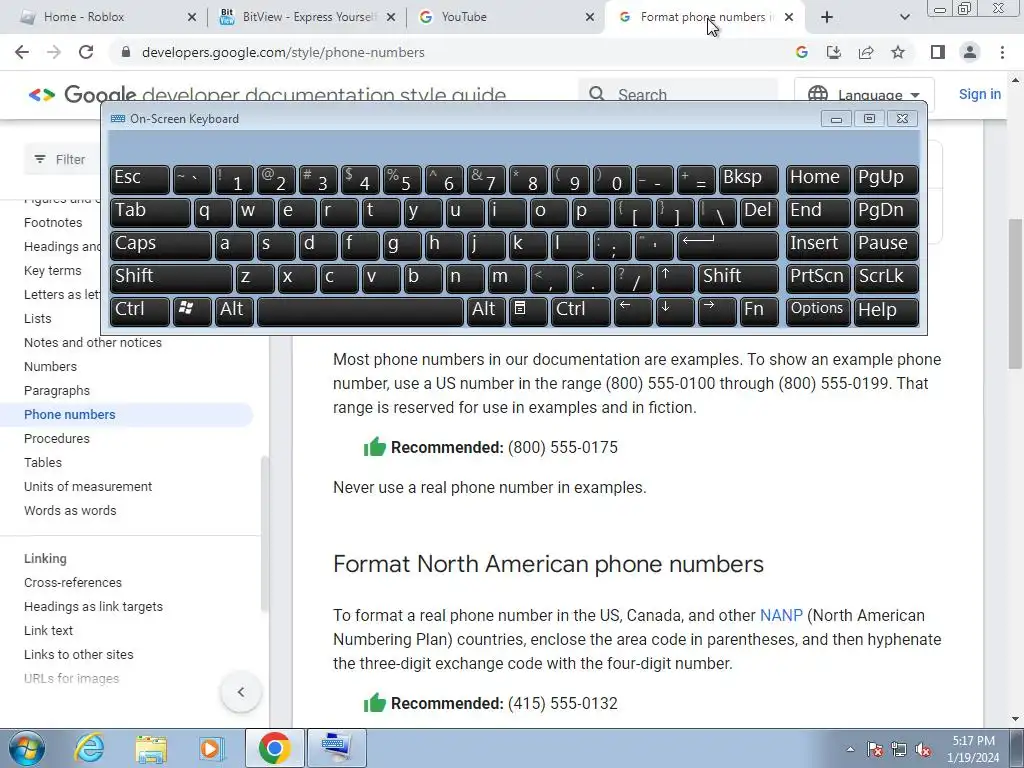Viewport: 1024px width, 768px height.
Task: Toggle the ScrLk key on On-Screen Keyboard
Action: [886, 278]
